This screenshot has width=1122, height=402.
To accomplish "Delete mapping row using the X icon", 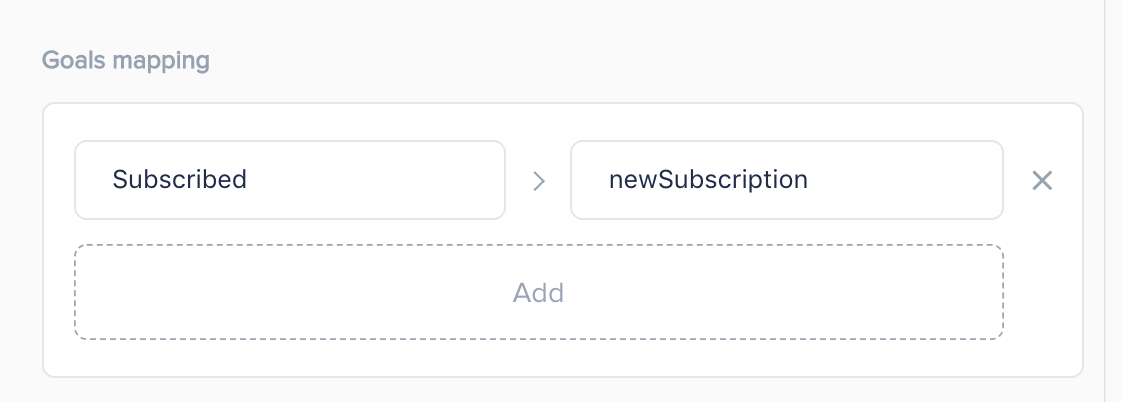I will coord(1042,181).
